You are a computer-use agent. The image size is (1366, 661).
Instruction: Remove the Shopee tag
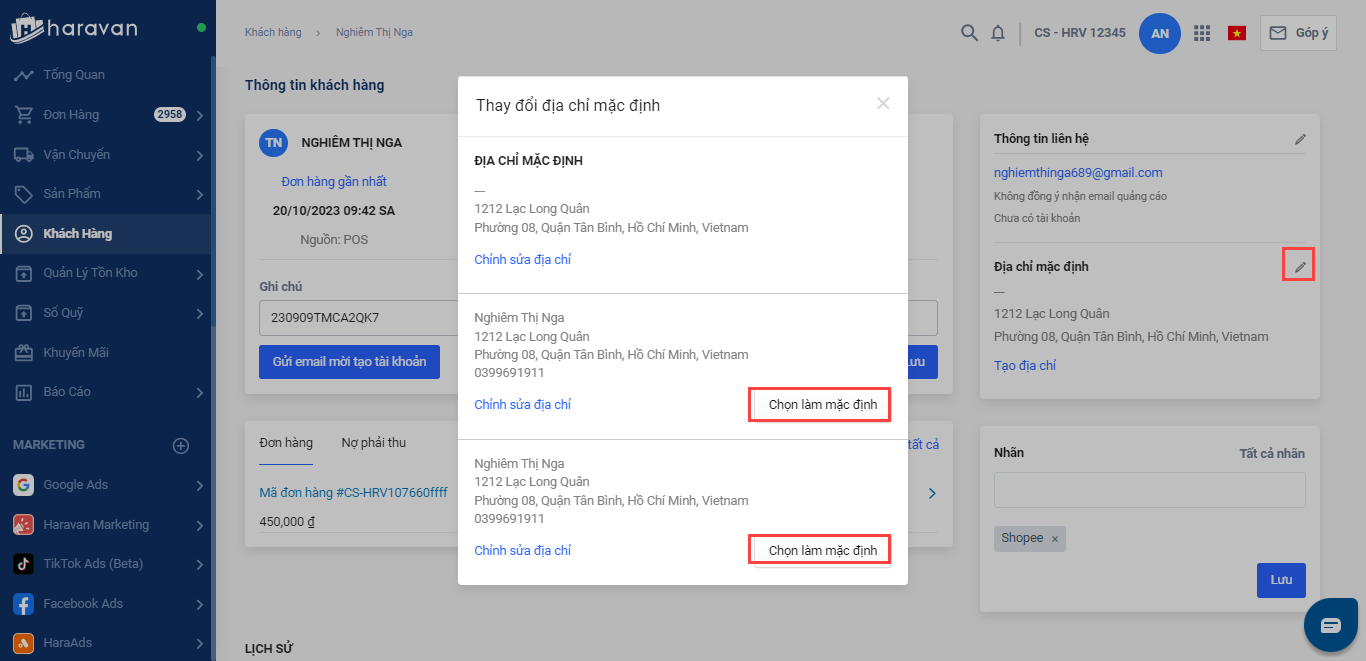[1054, 539]
